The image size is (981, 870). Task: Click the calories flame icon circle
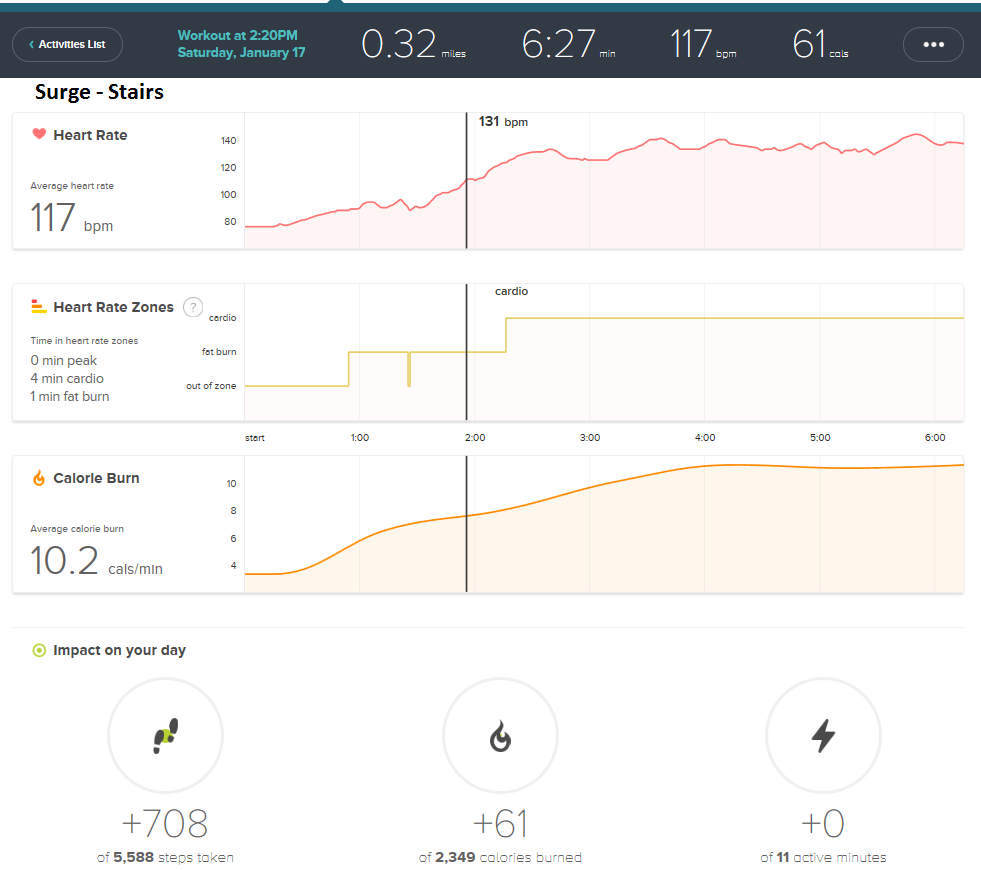coord(500,736)
